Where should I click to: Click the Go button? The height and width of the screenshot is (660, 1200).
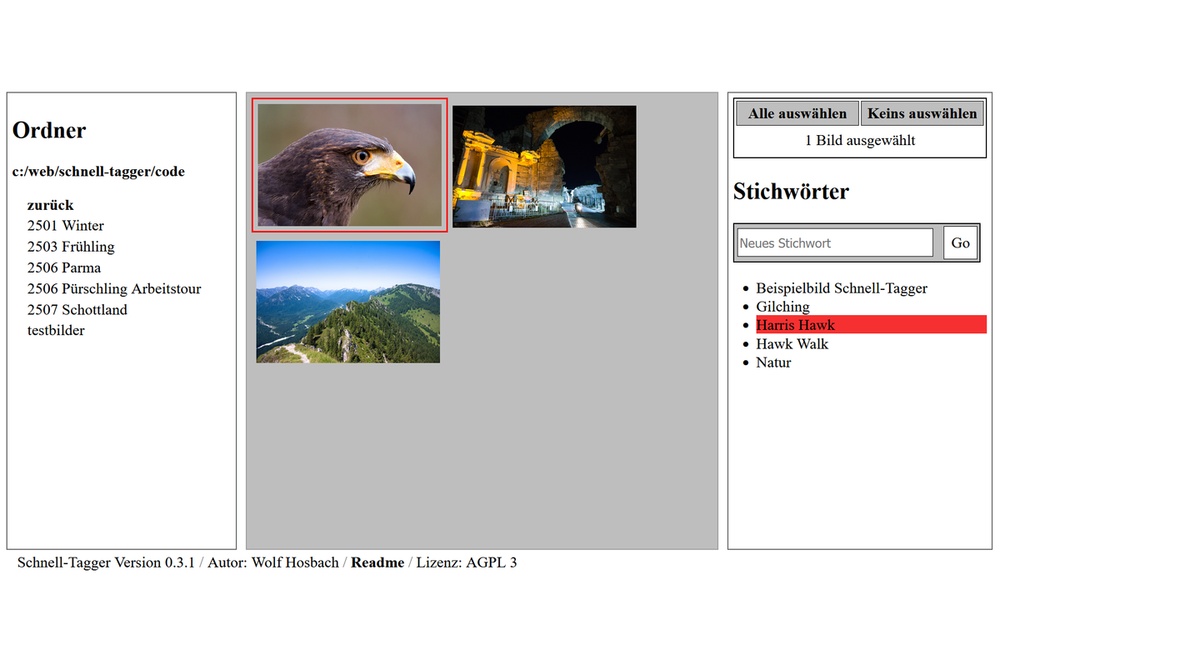960,243
